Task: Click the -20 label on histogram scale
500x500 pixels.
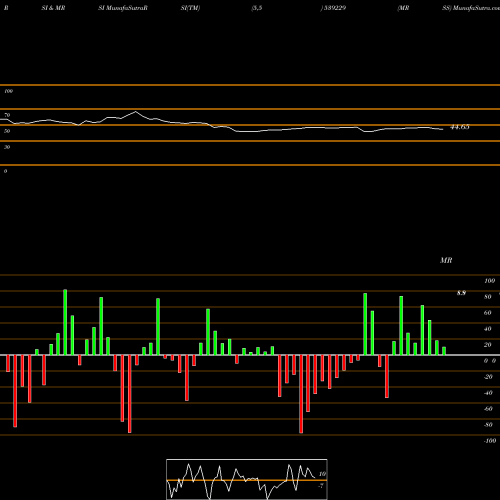Action: point(488,377)
